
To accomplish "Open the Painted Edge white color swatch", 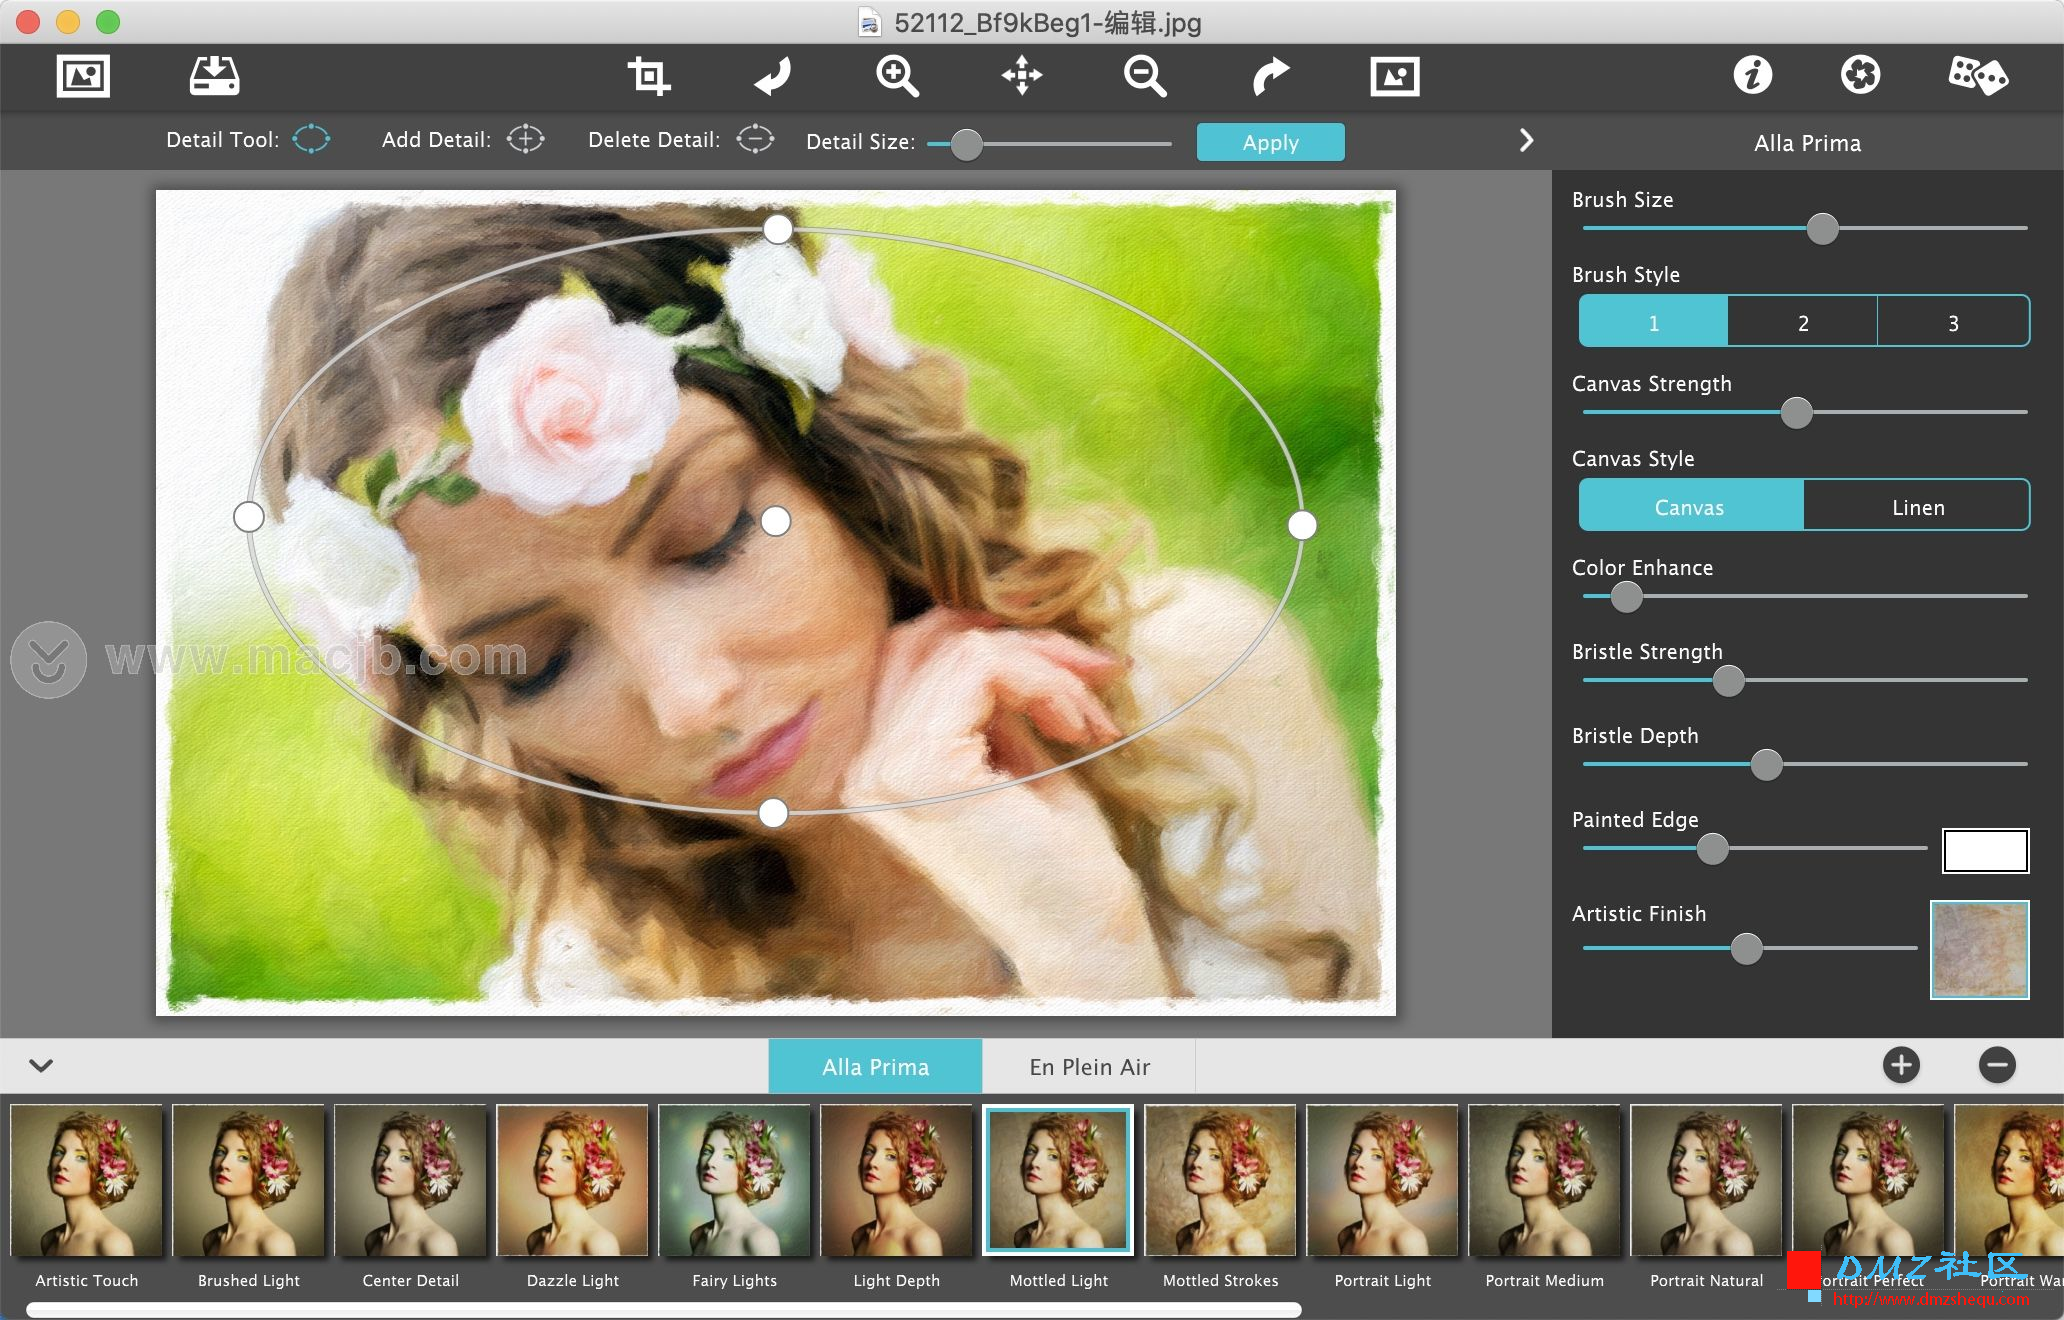I will [1985, 850].
